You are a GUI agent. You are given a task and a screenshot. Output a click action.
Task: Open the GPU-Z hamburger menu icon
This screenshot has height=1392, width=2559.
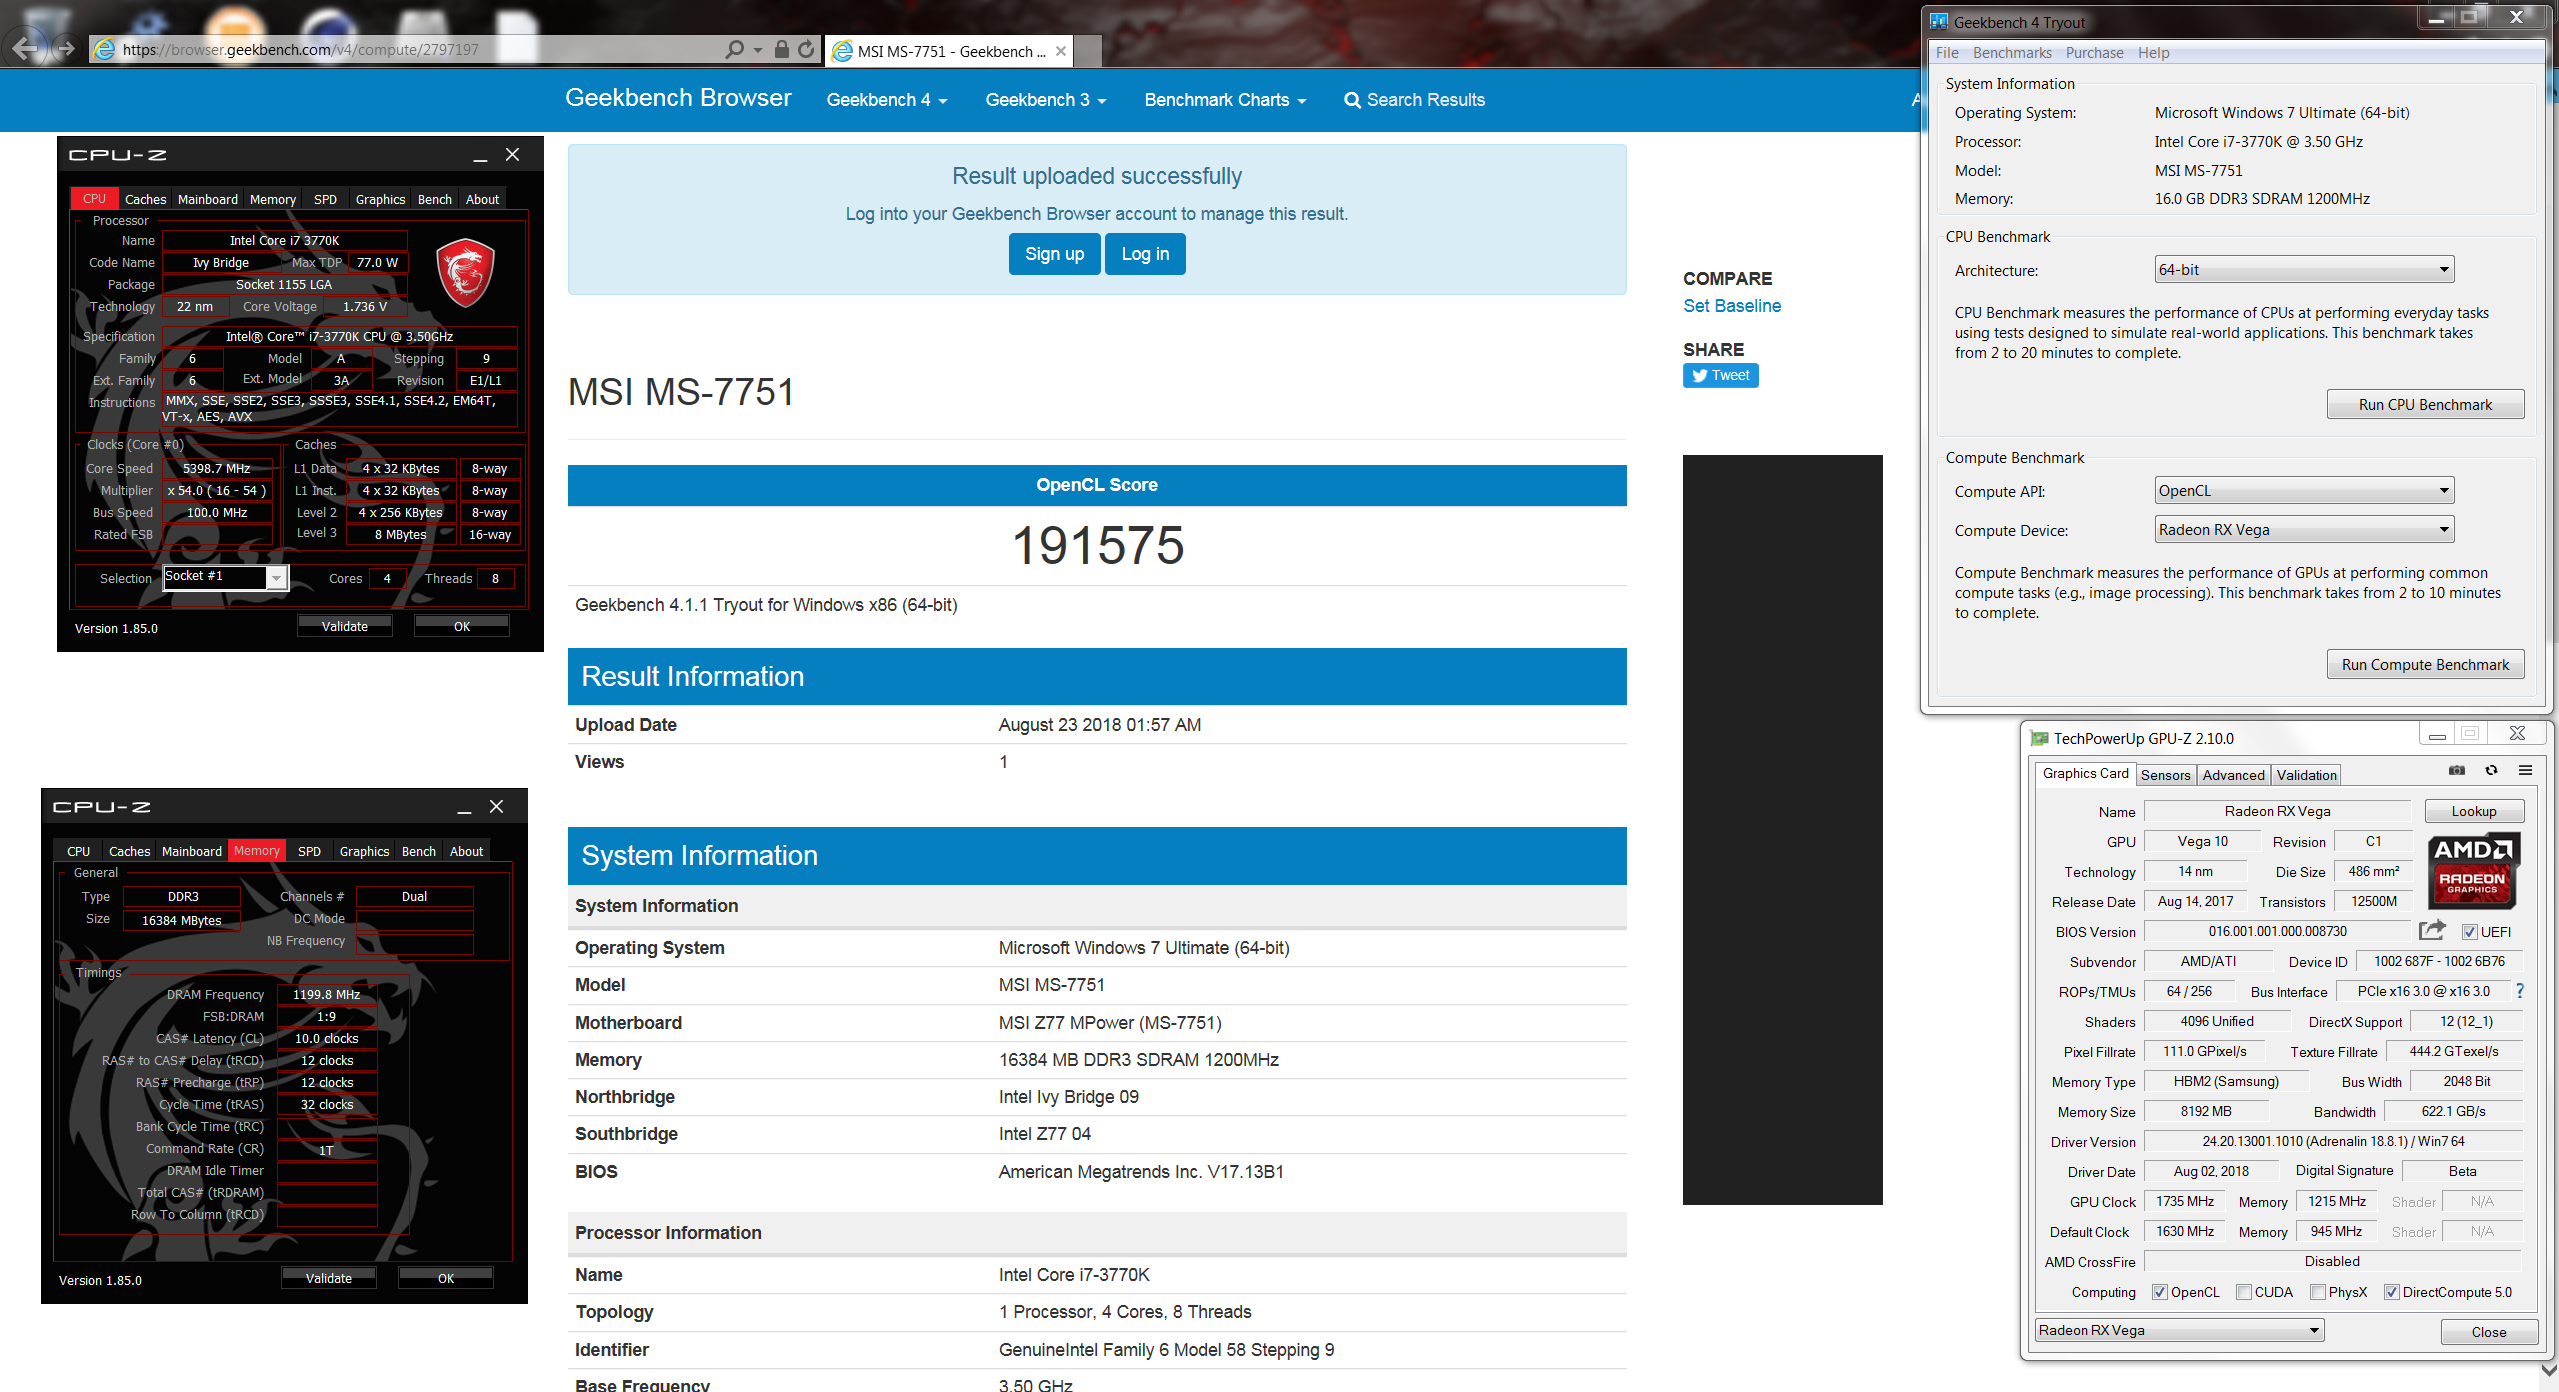point(2525,770)
